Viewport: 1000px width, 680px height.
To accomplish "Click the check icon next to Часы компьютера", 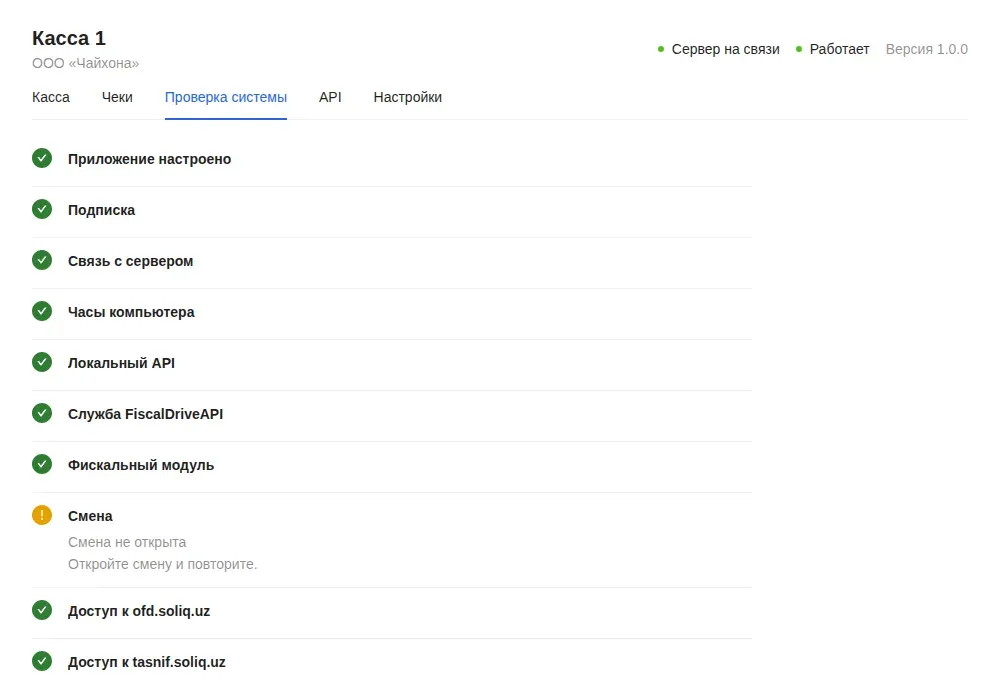I will tap(42, 311).
